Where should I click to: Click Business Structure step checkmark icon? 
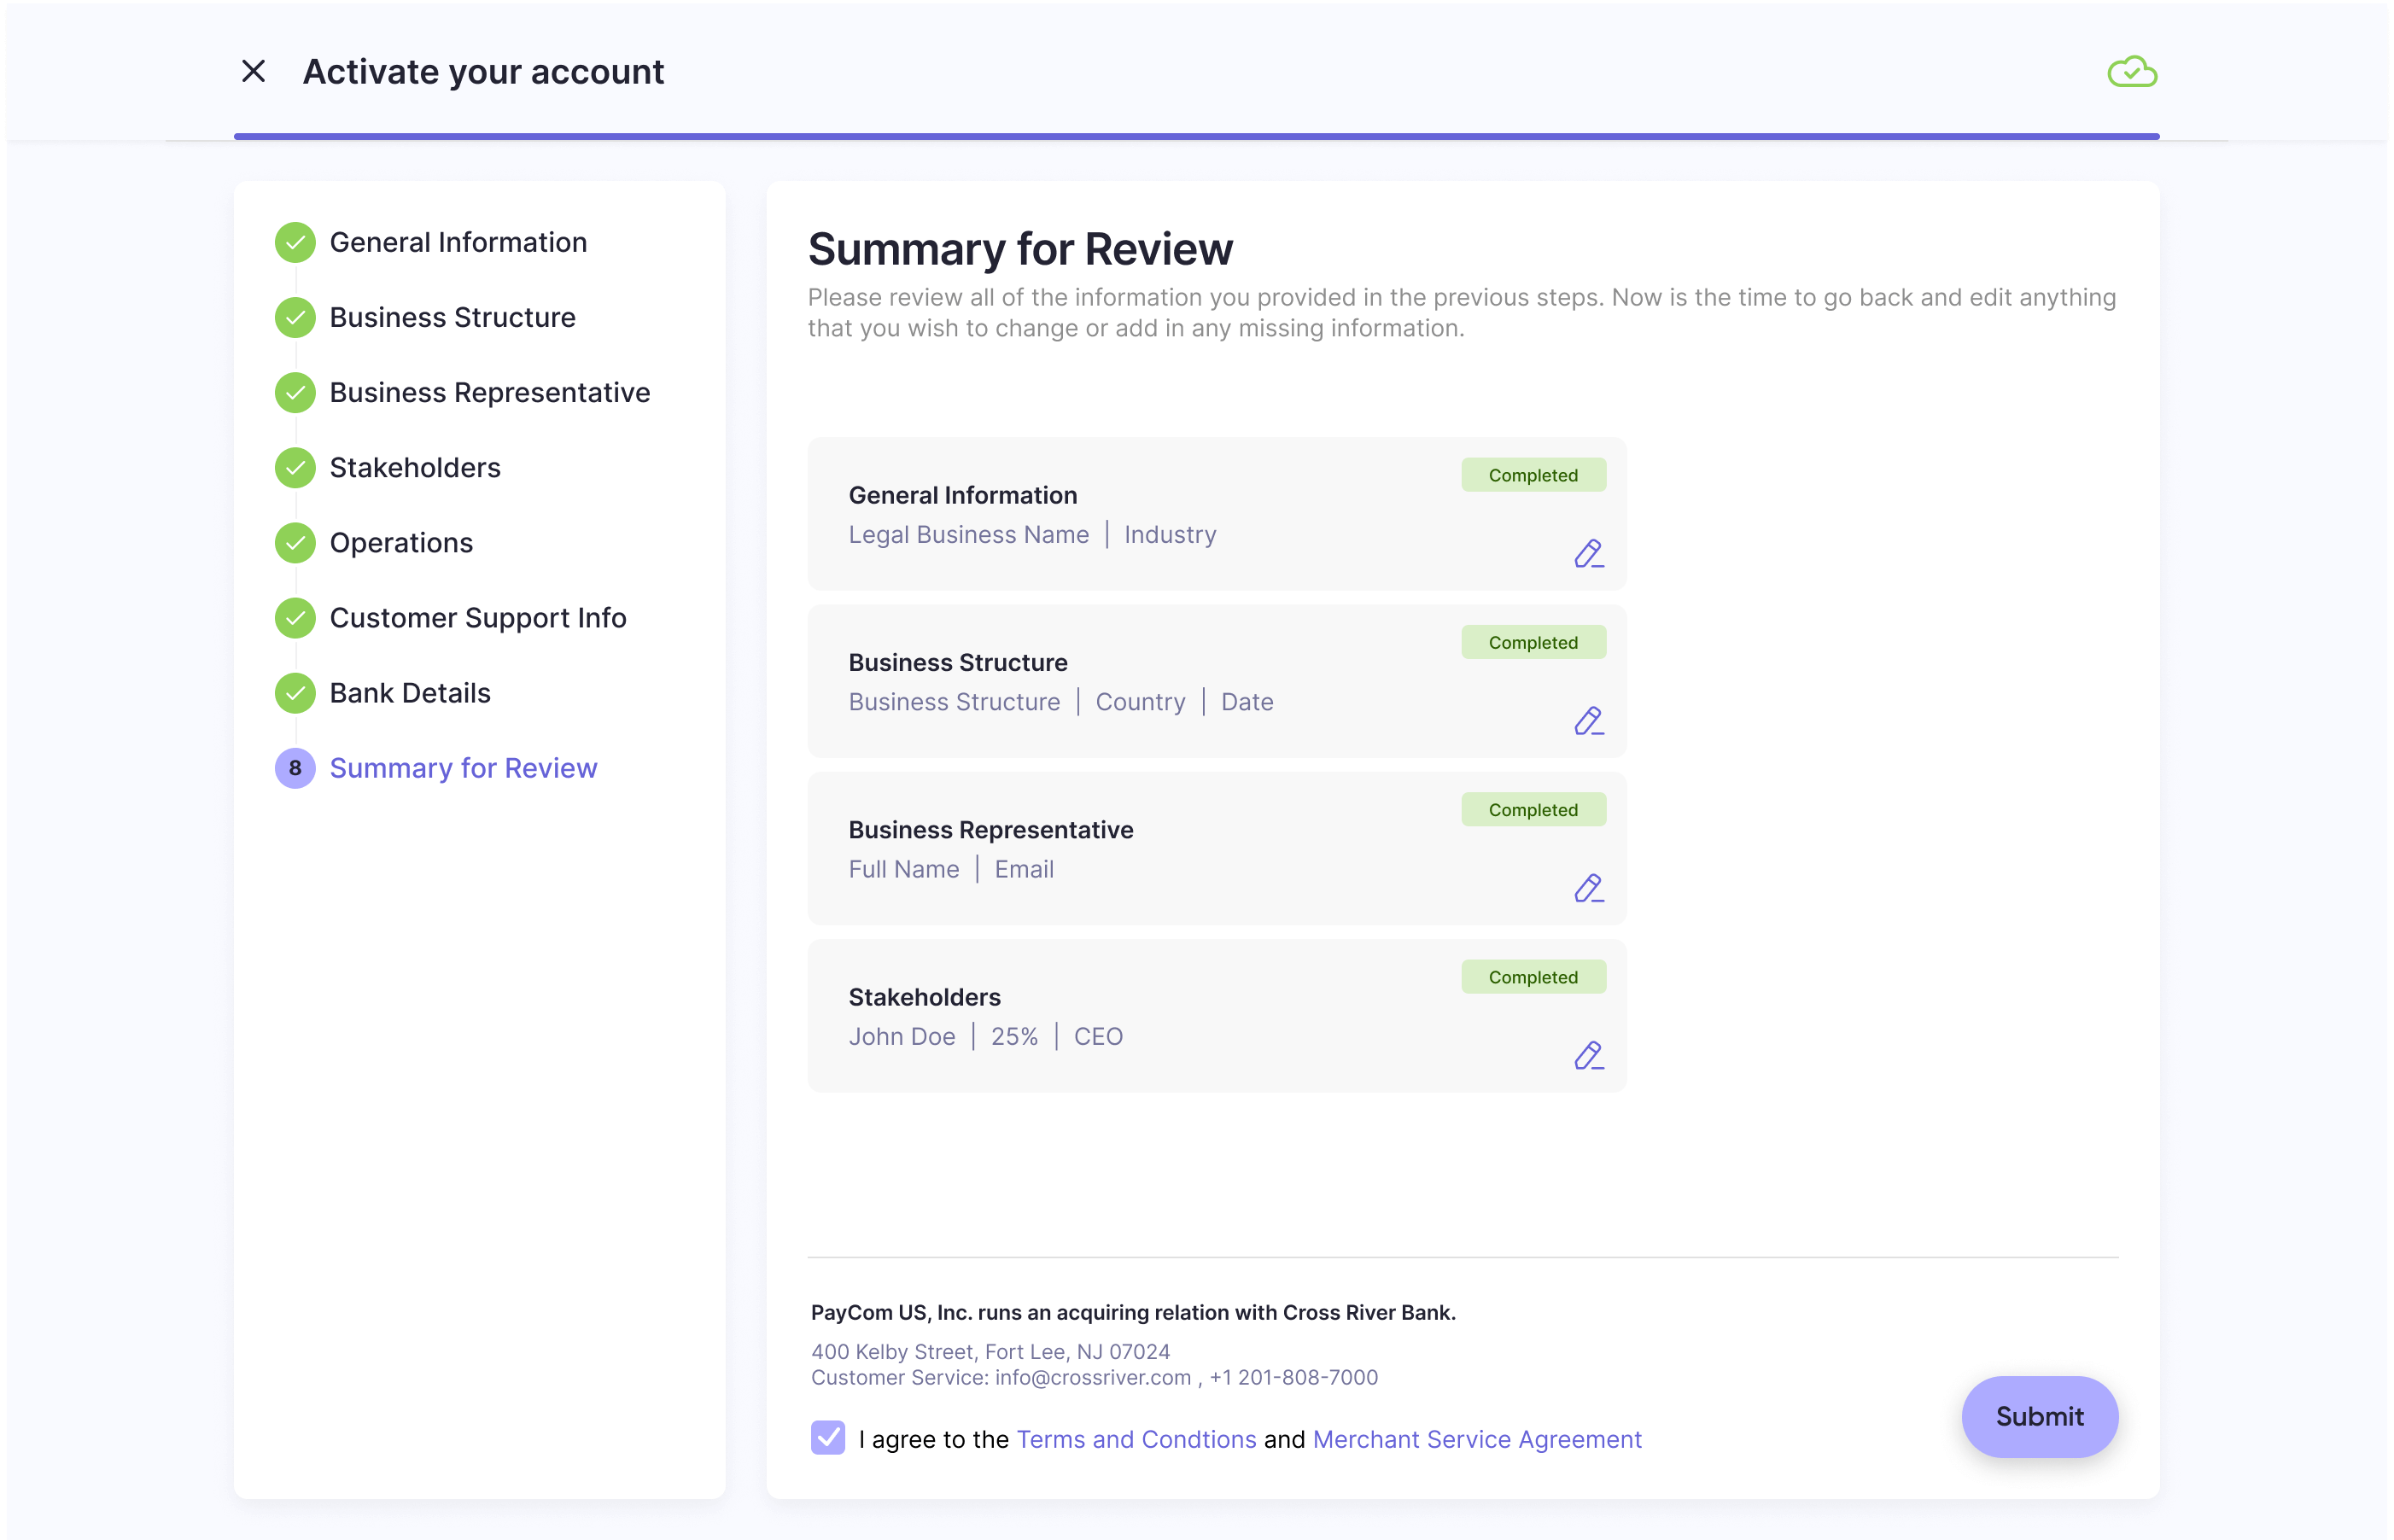(x=295, y=317)
